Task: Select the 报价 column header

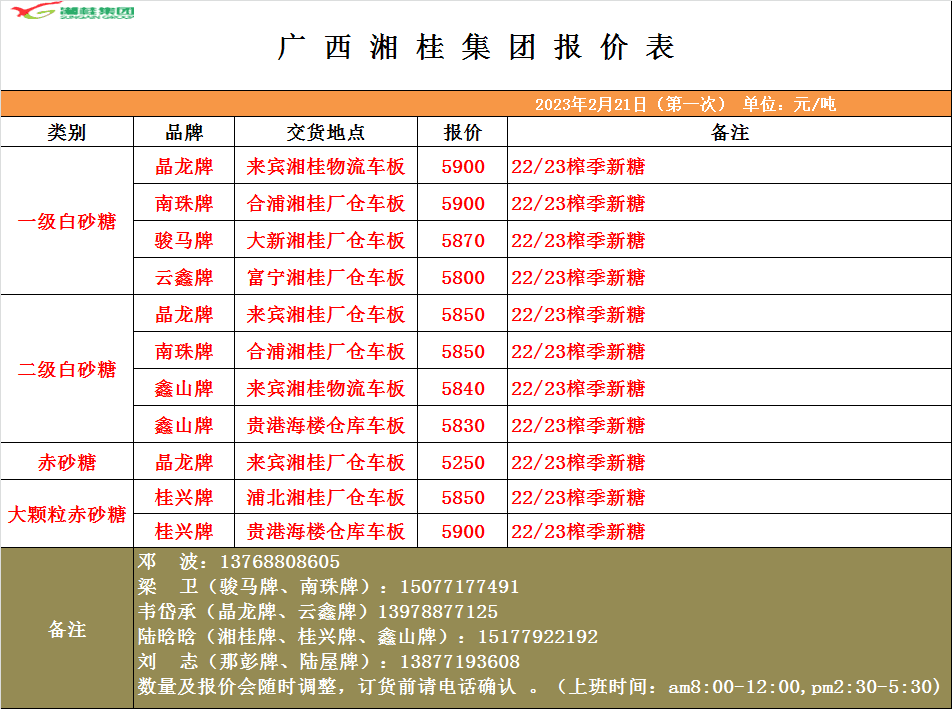Action: (462, 132)
